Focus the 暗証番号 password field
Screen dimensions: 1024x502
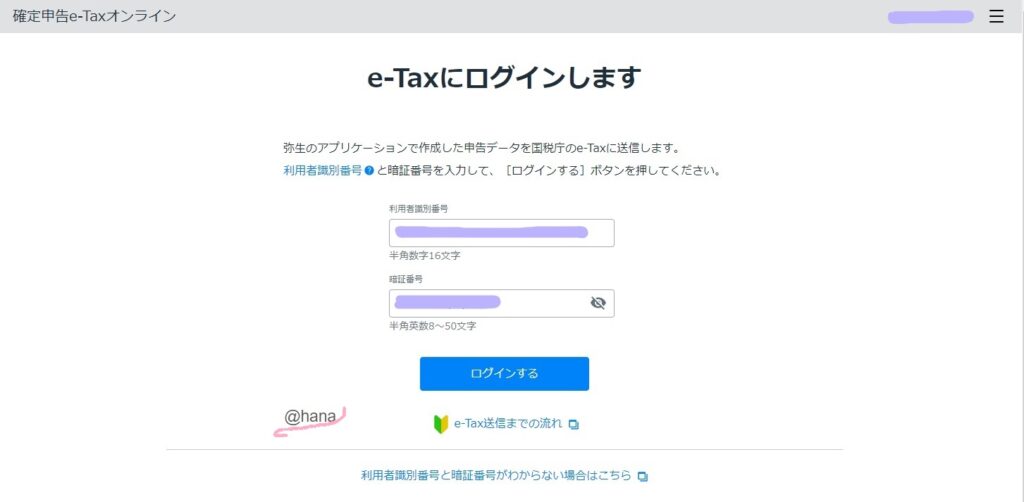coord(502,304)
